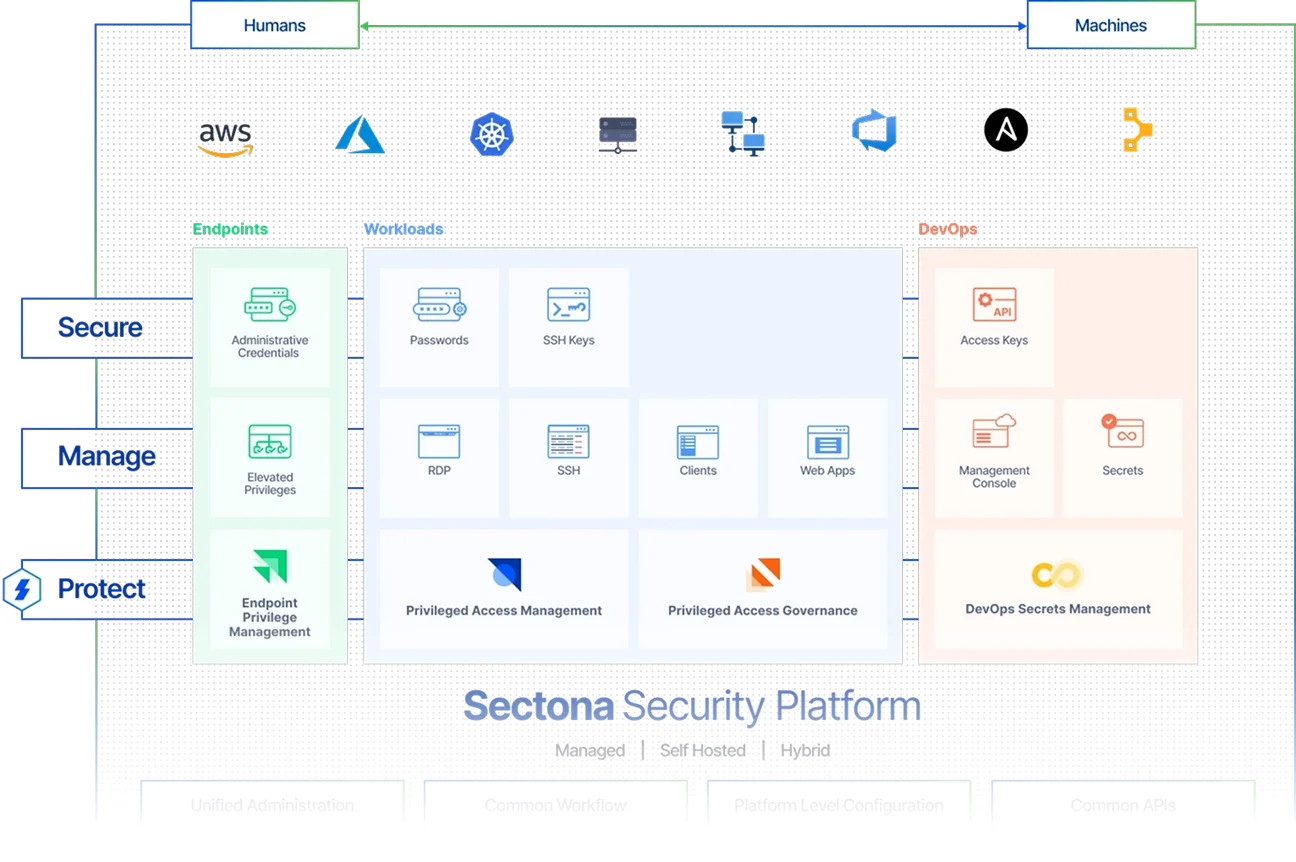Open the Passwords icon
The width and height of the screenshot is (1296, 862).
(x=439, y=305)
